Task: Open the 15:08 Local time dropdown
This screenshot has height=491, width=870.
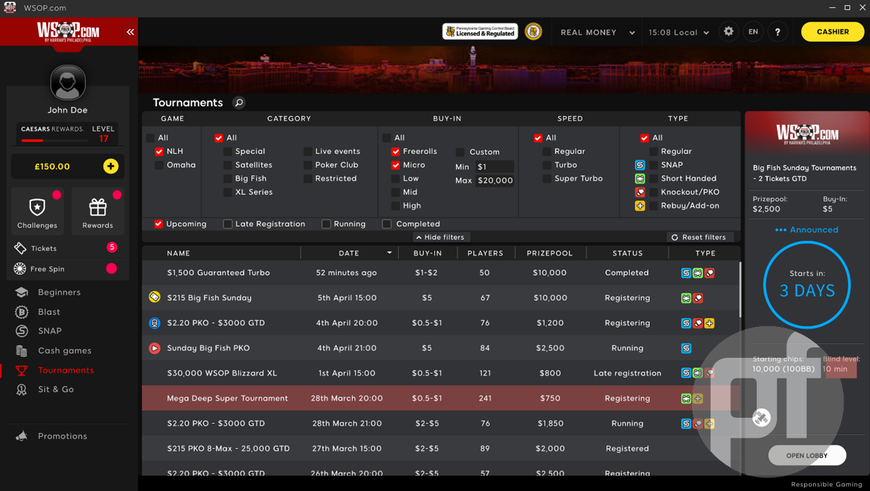Action: click(x=679, y=32)
